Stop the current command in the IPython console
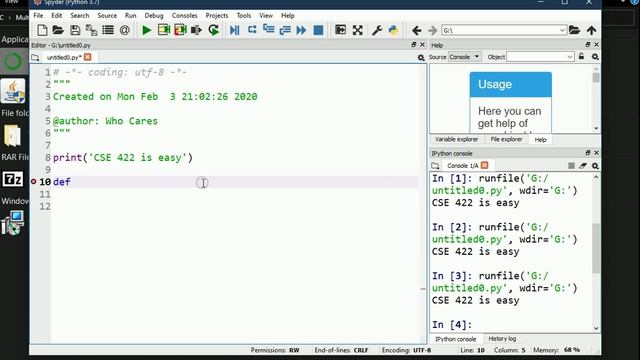The width and height of the screenshot is (640, 360). 571,166
